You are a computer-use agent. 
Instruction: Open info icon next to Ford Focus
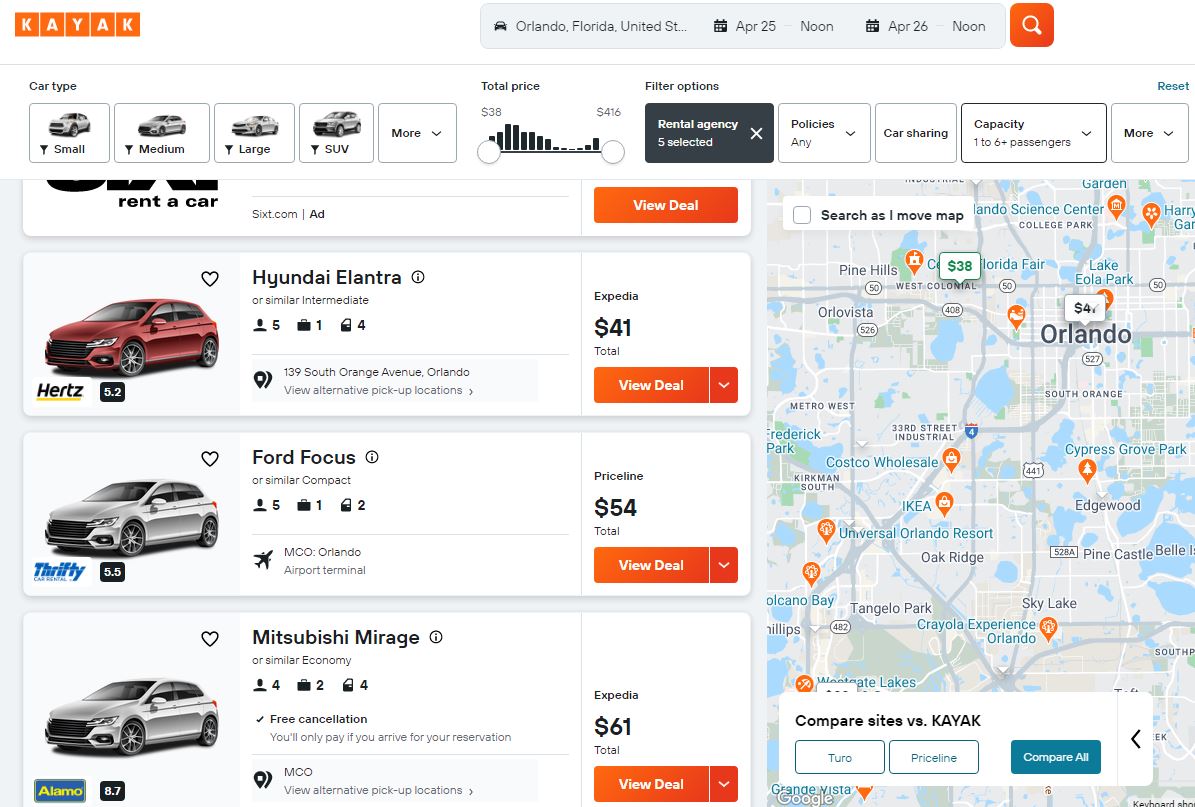pyautogui.click(x=372, y=457)
